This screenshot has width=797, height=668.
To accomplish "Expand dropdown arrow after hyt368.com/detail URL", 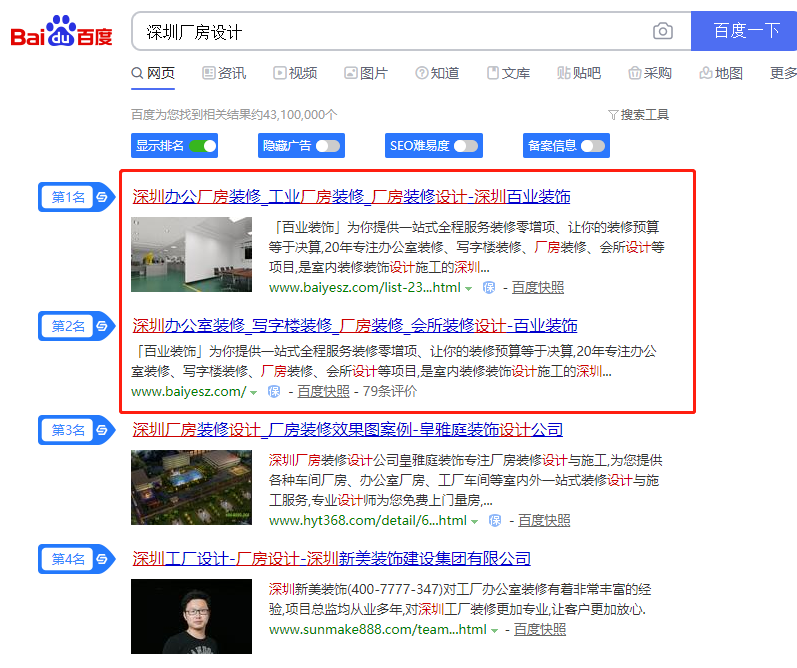I will [474, 522].
